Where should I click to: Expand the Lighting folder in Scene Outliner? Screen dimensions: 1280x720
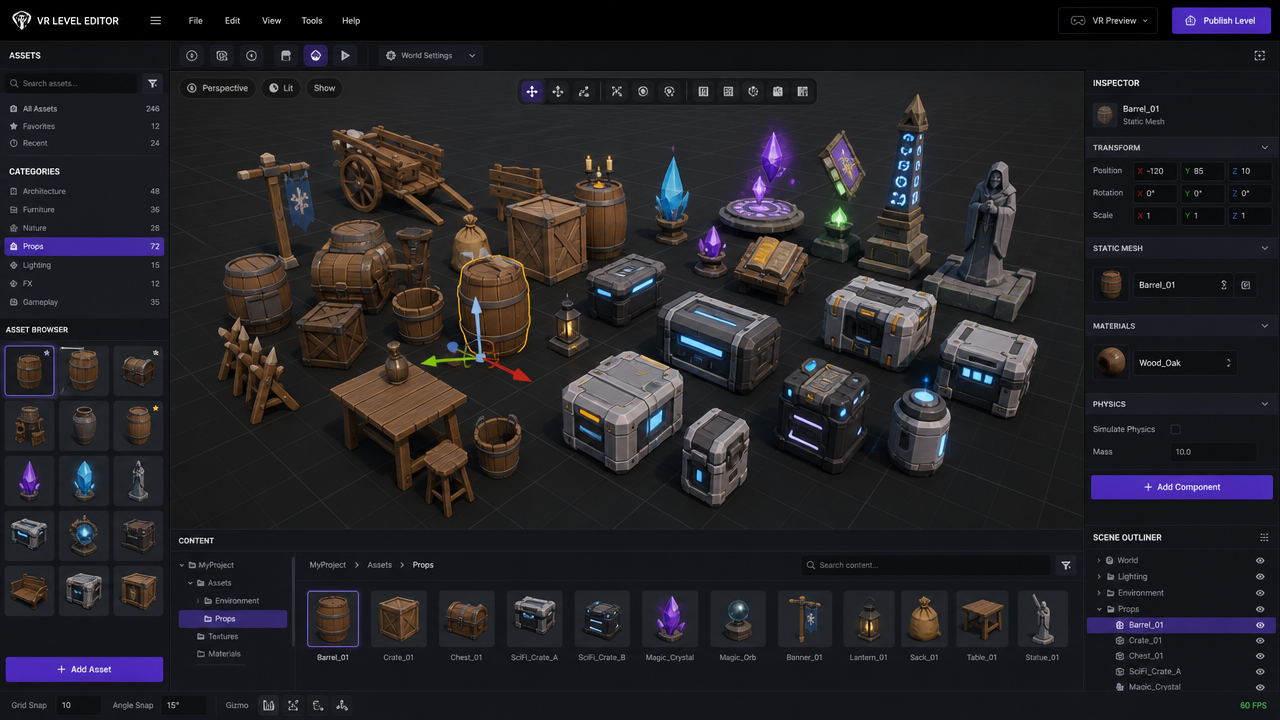[x=1099, y=577]
